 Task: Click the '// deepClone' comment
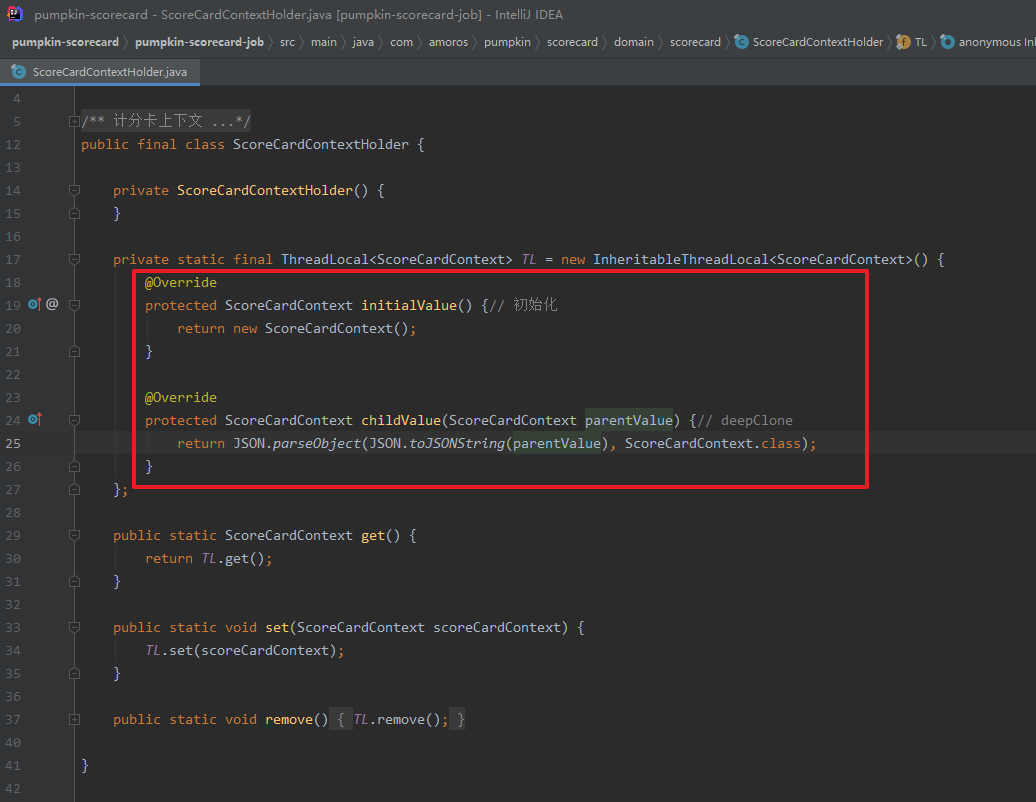[x=745, y=420]
